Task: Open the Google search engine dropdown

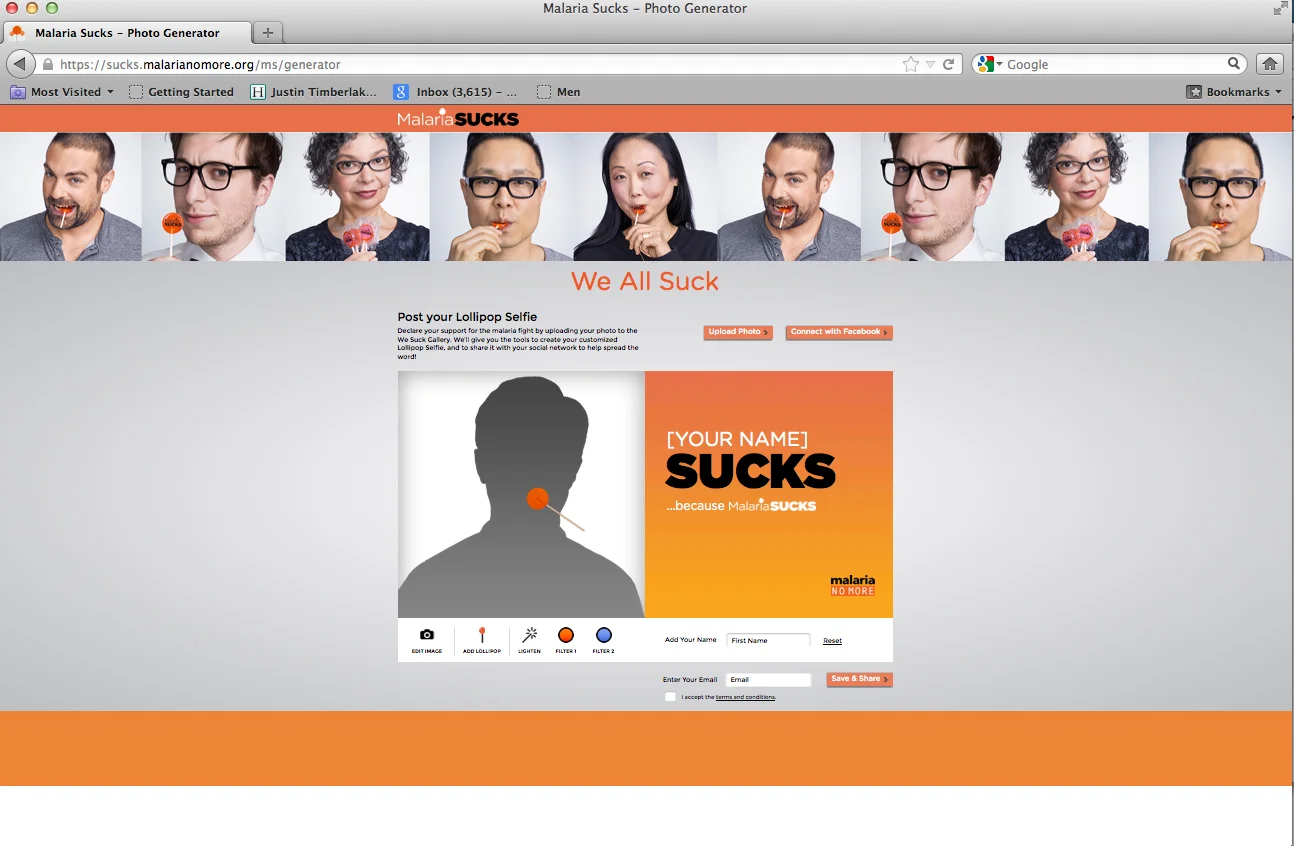Action: click(989, 64)
